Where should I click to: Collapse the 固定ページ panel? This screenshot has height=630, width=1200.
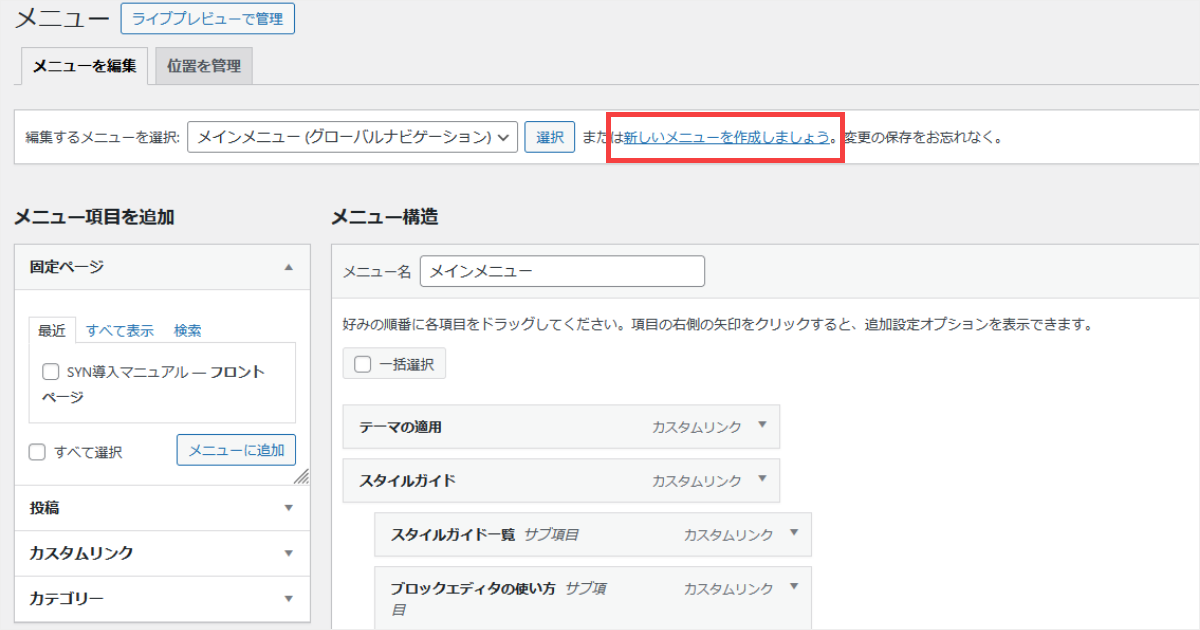290,267
